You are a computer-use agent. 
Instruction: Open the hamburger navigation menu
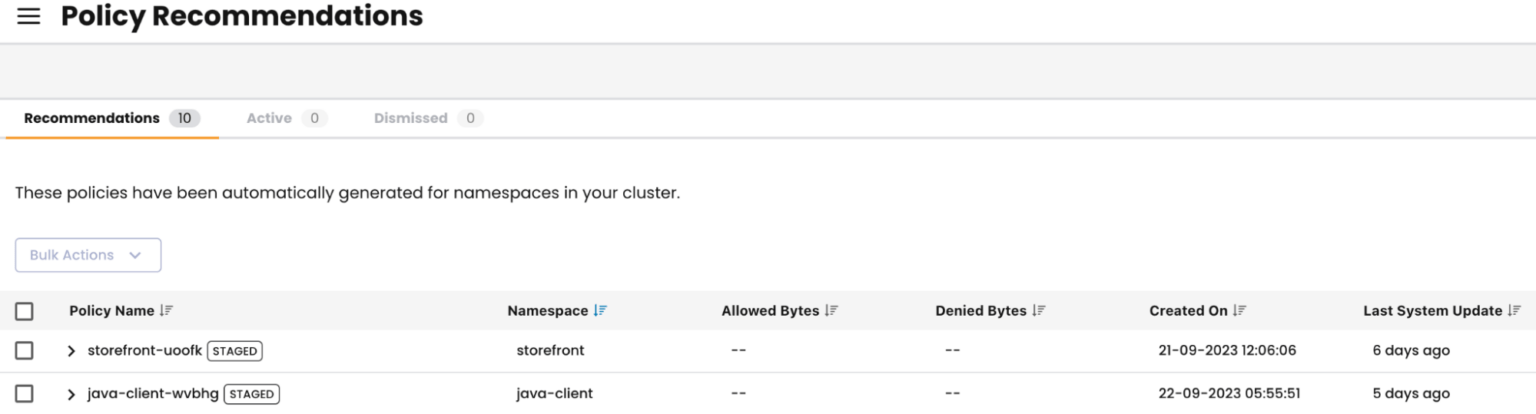[x=29, y=17]
